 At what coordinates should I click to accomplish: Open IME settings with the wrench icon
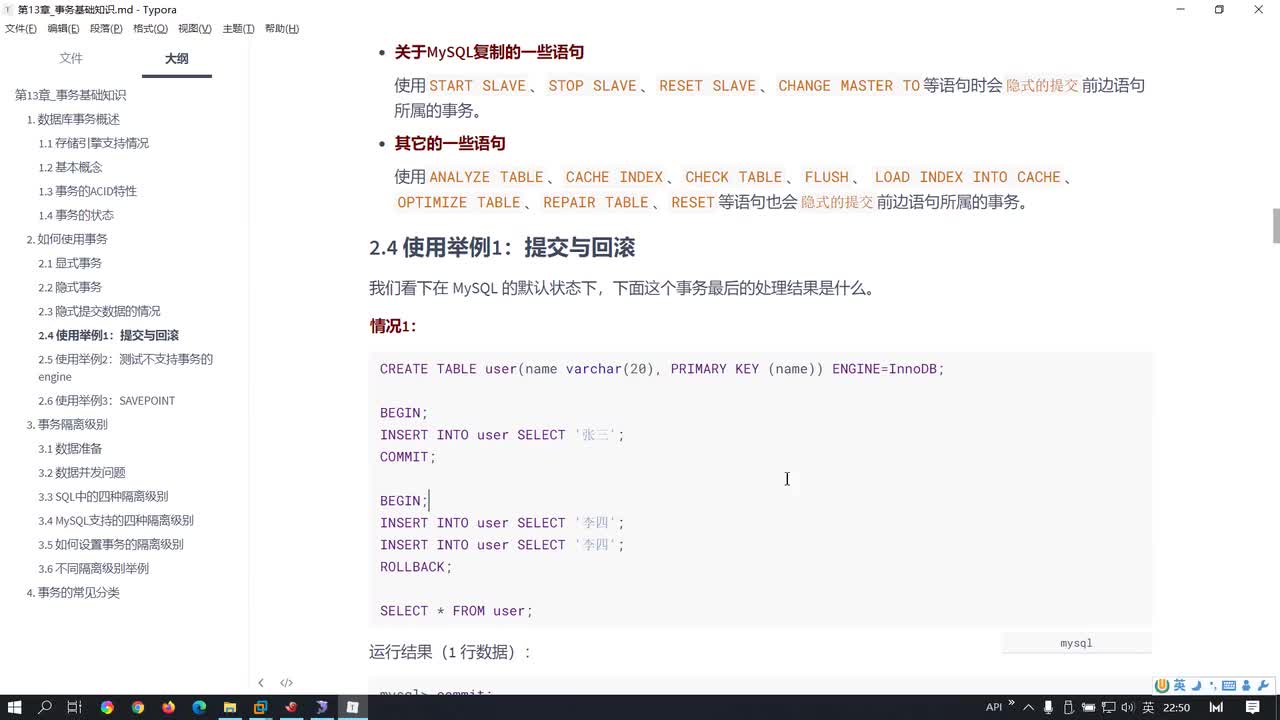[1263, 685]
